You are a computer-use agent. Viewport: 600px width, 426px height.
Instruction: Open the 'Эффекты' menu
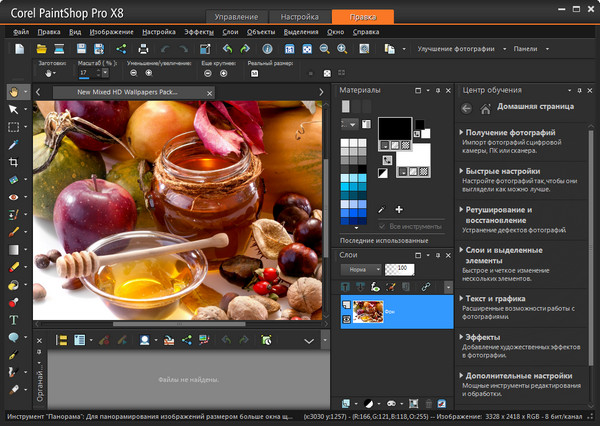pyautogui.click(x=198, y=32)
